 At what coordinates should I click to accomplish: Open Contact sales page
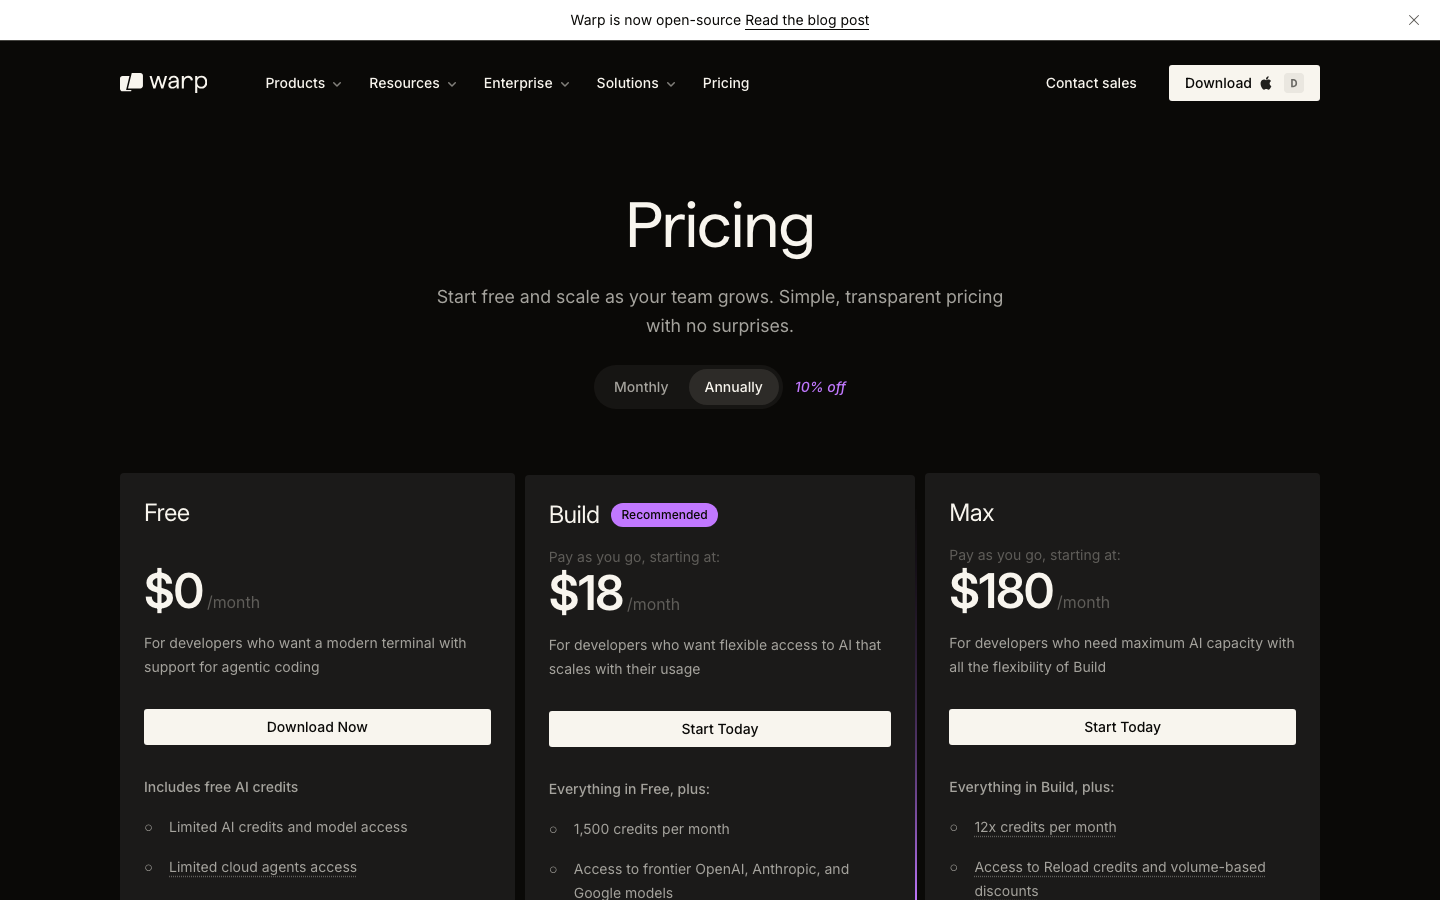click(x=1091, y=83)
